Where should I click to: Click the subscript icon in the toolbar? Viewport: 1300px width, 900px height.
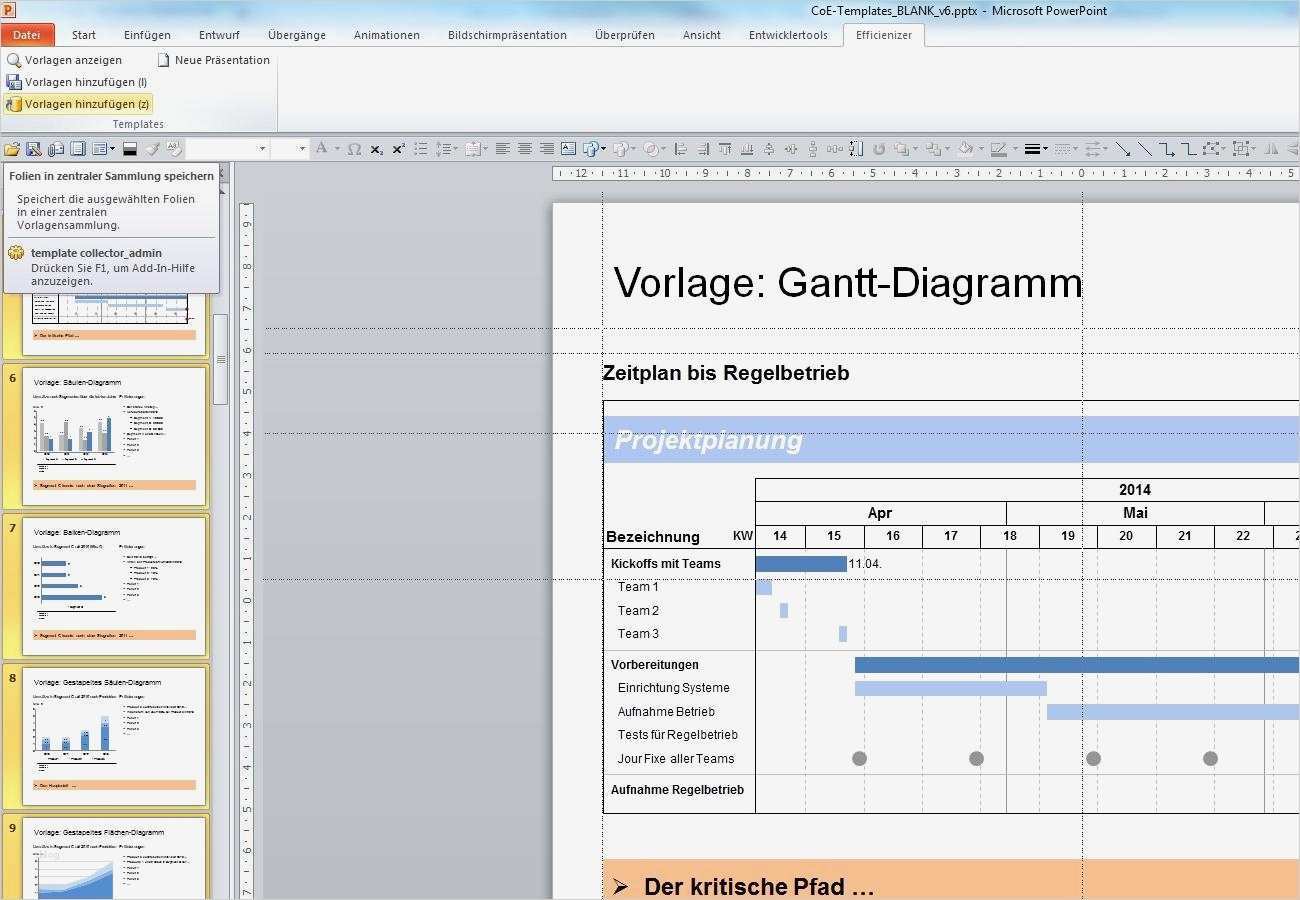click(376, 149)
